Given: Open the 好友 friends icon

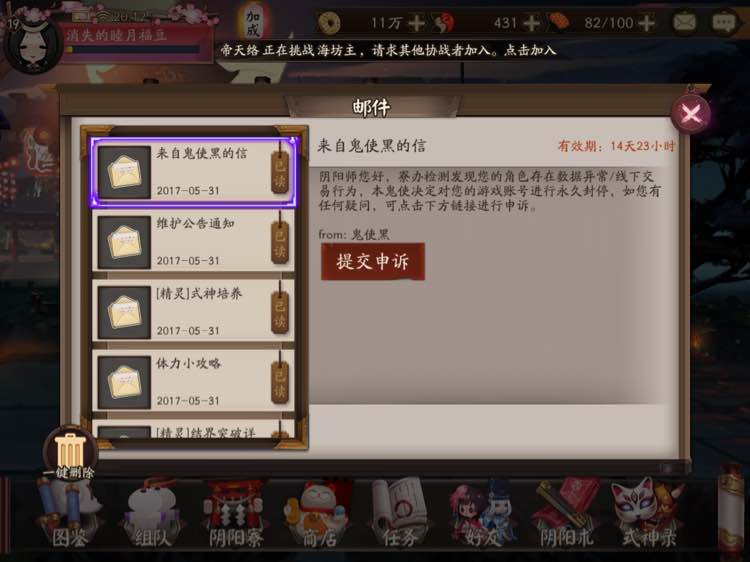Looking at the screenshot, I should [483, 514].
